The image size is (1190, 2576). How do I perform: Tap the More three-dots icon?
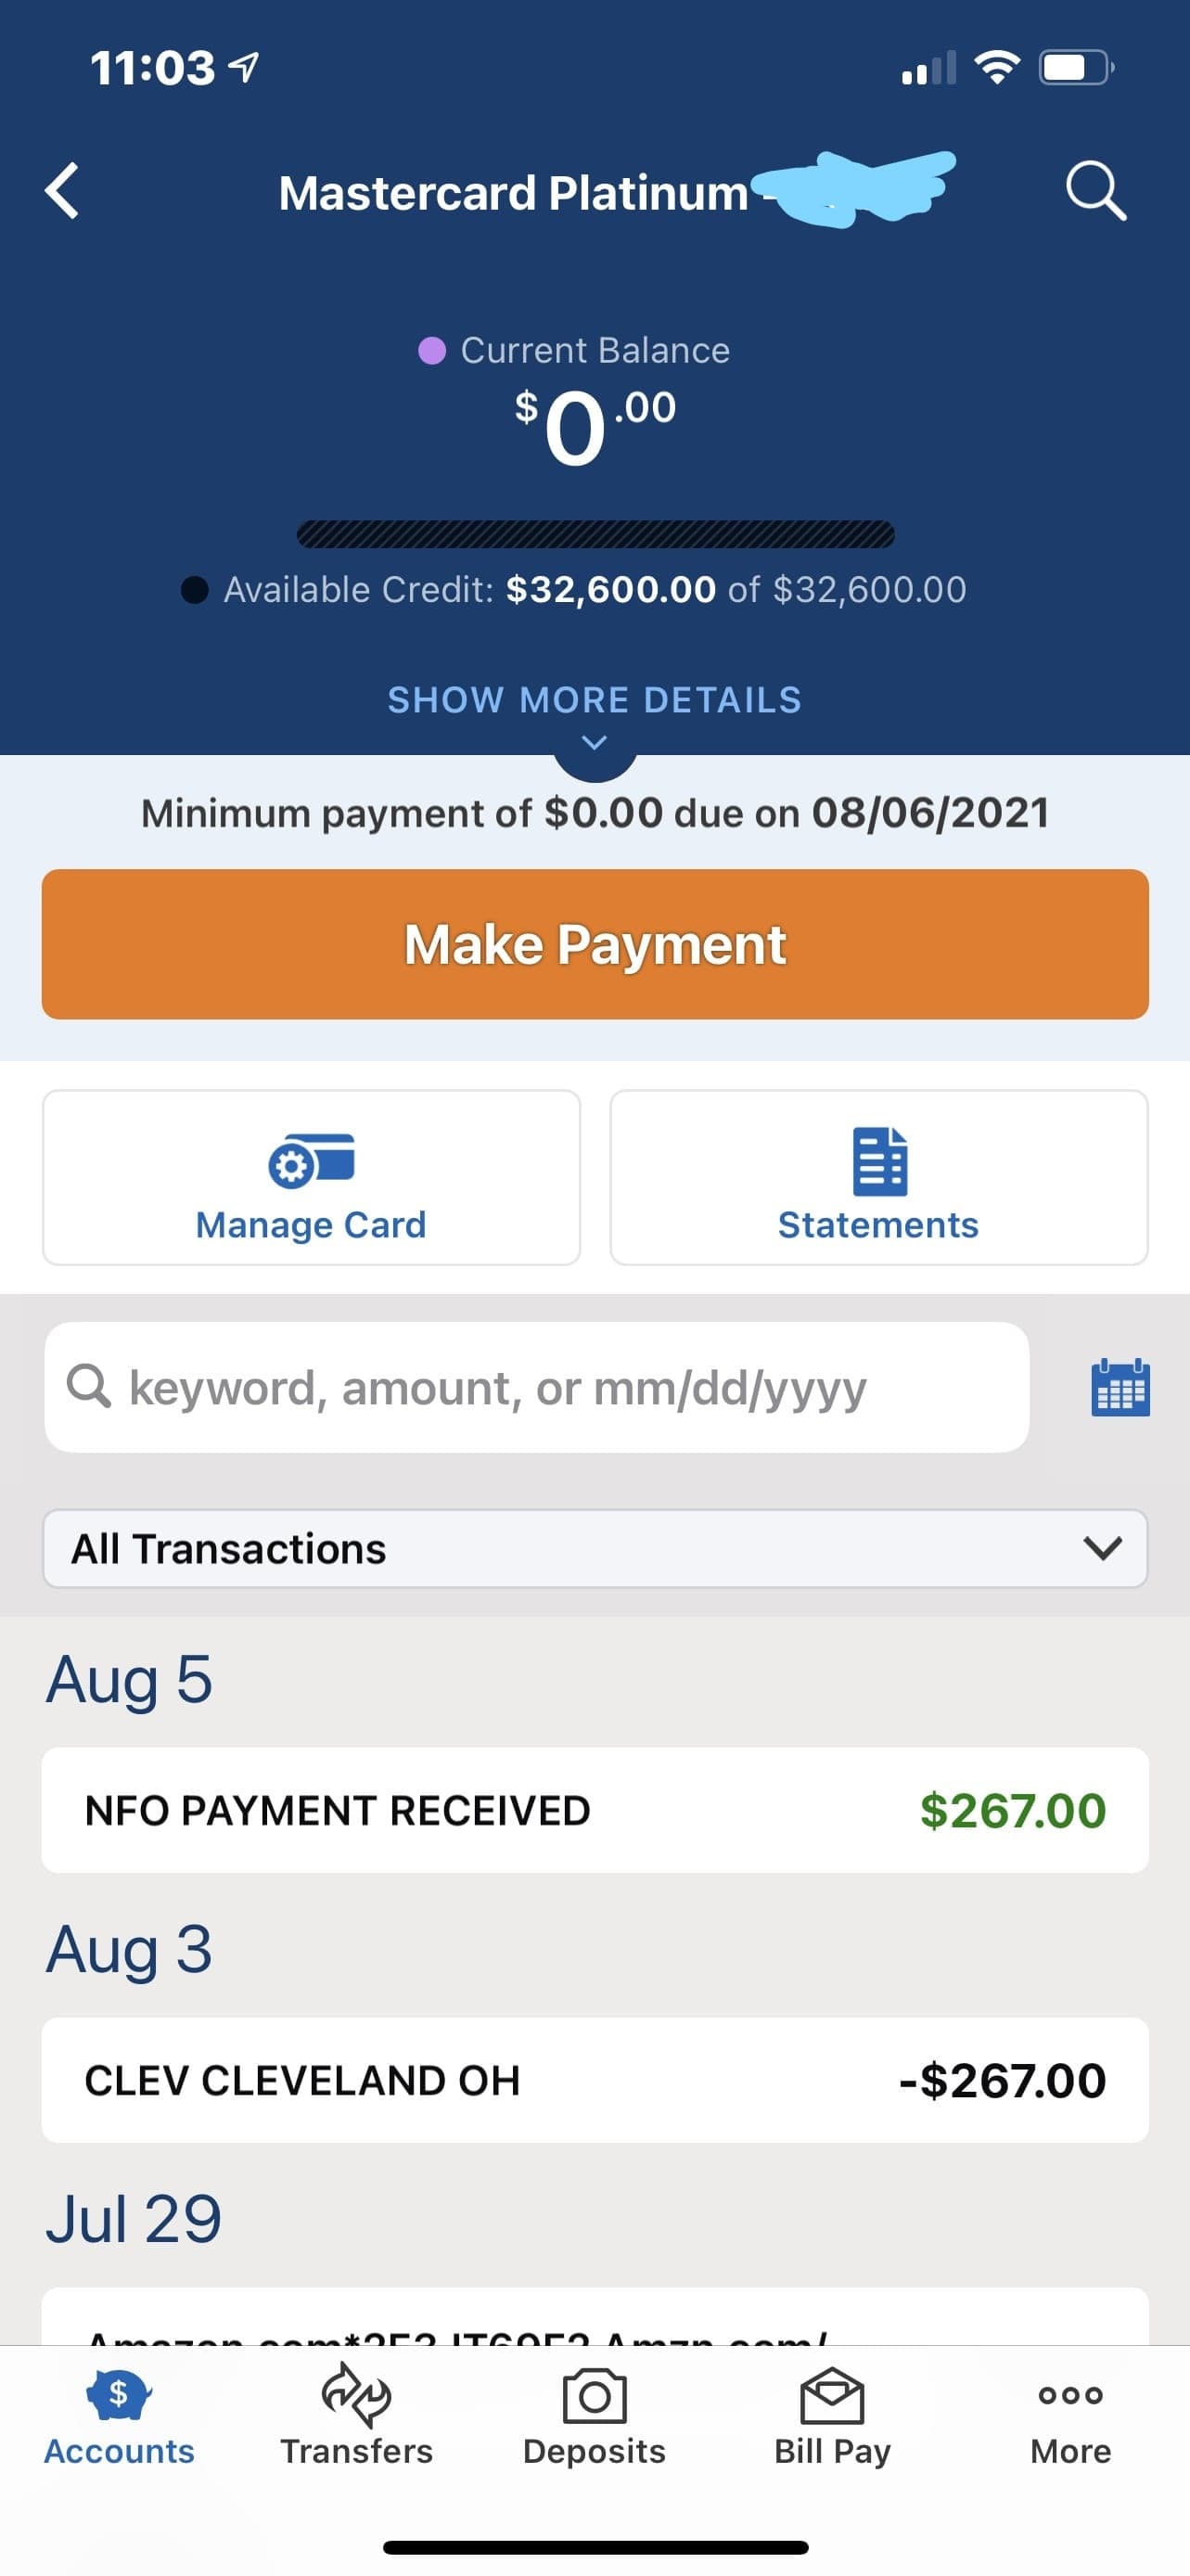click(1070, 2394)
